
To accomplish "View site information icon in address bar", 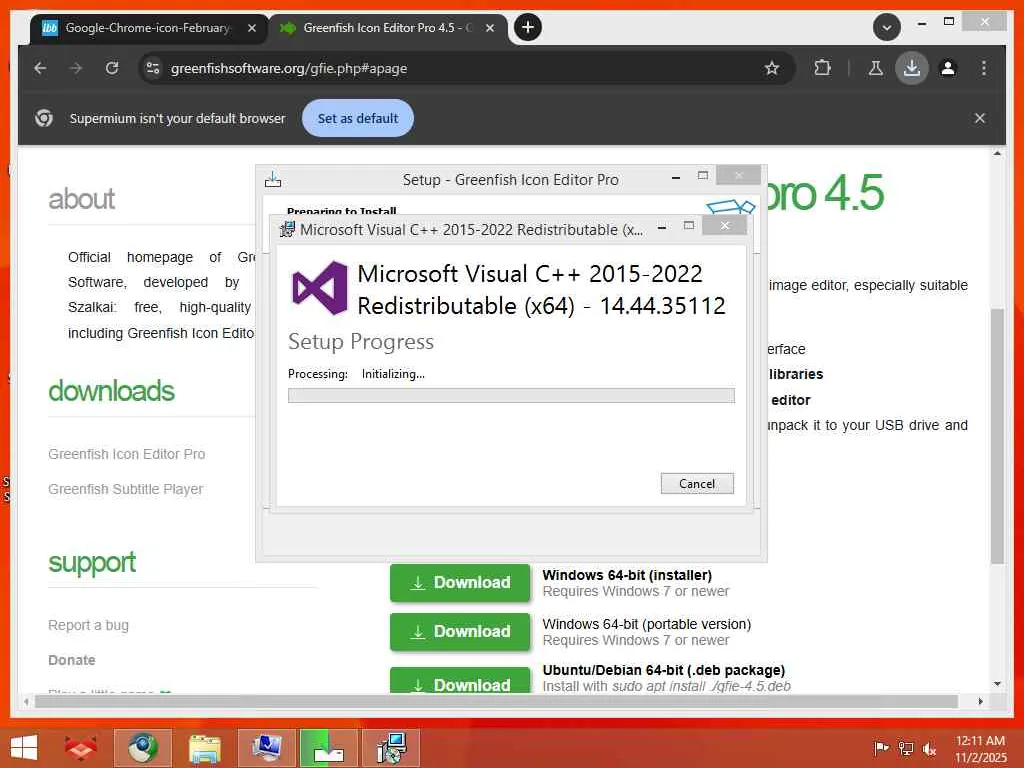I will [153, 68].
